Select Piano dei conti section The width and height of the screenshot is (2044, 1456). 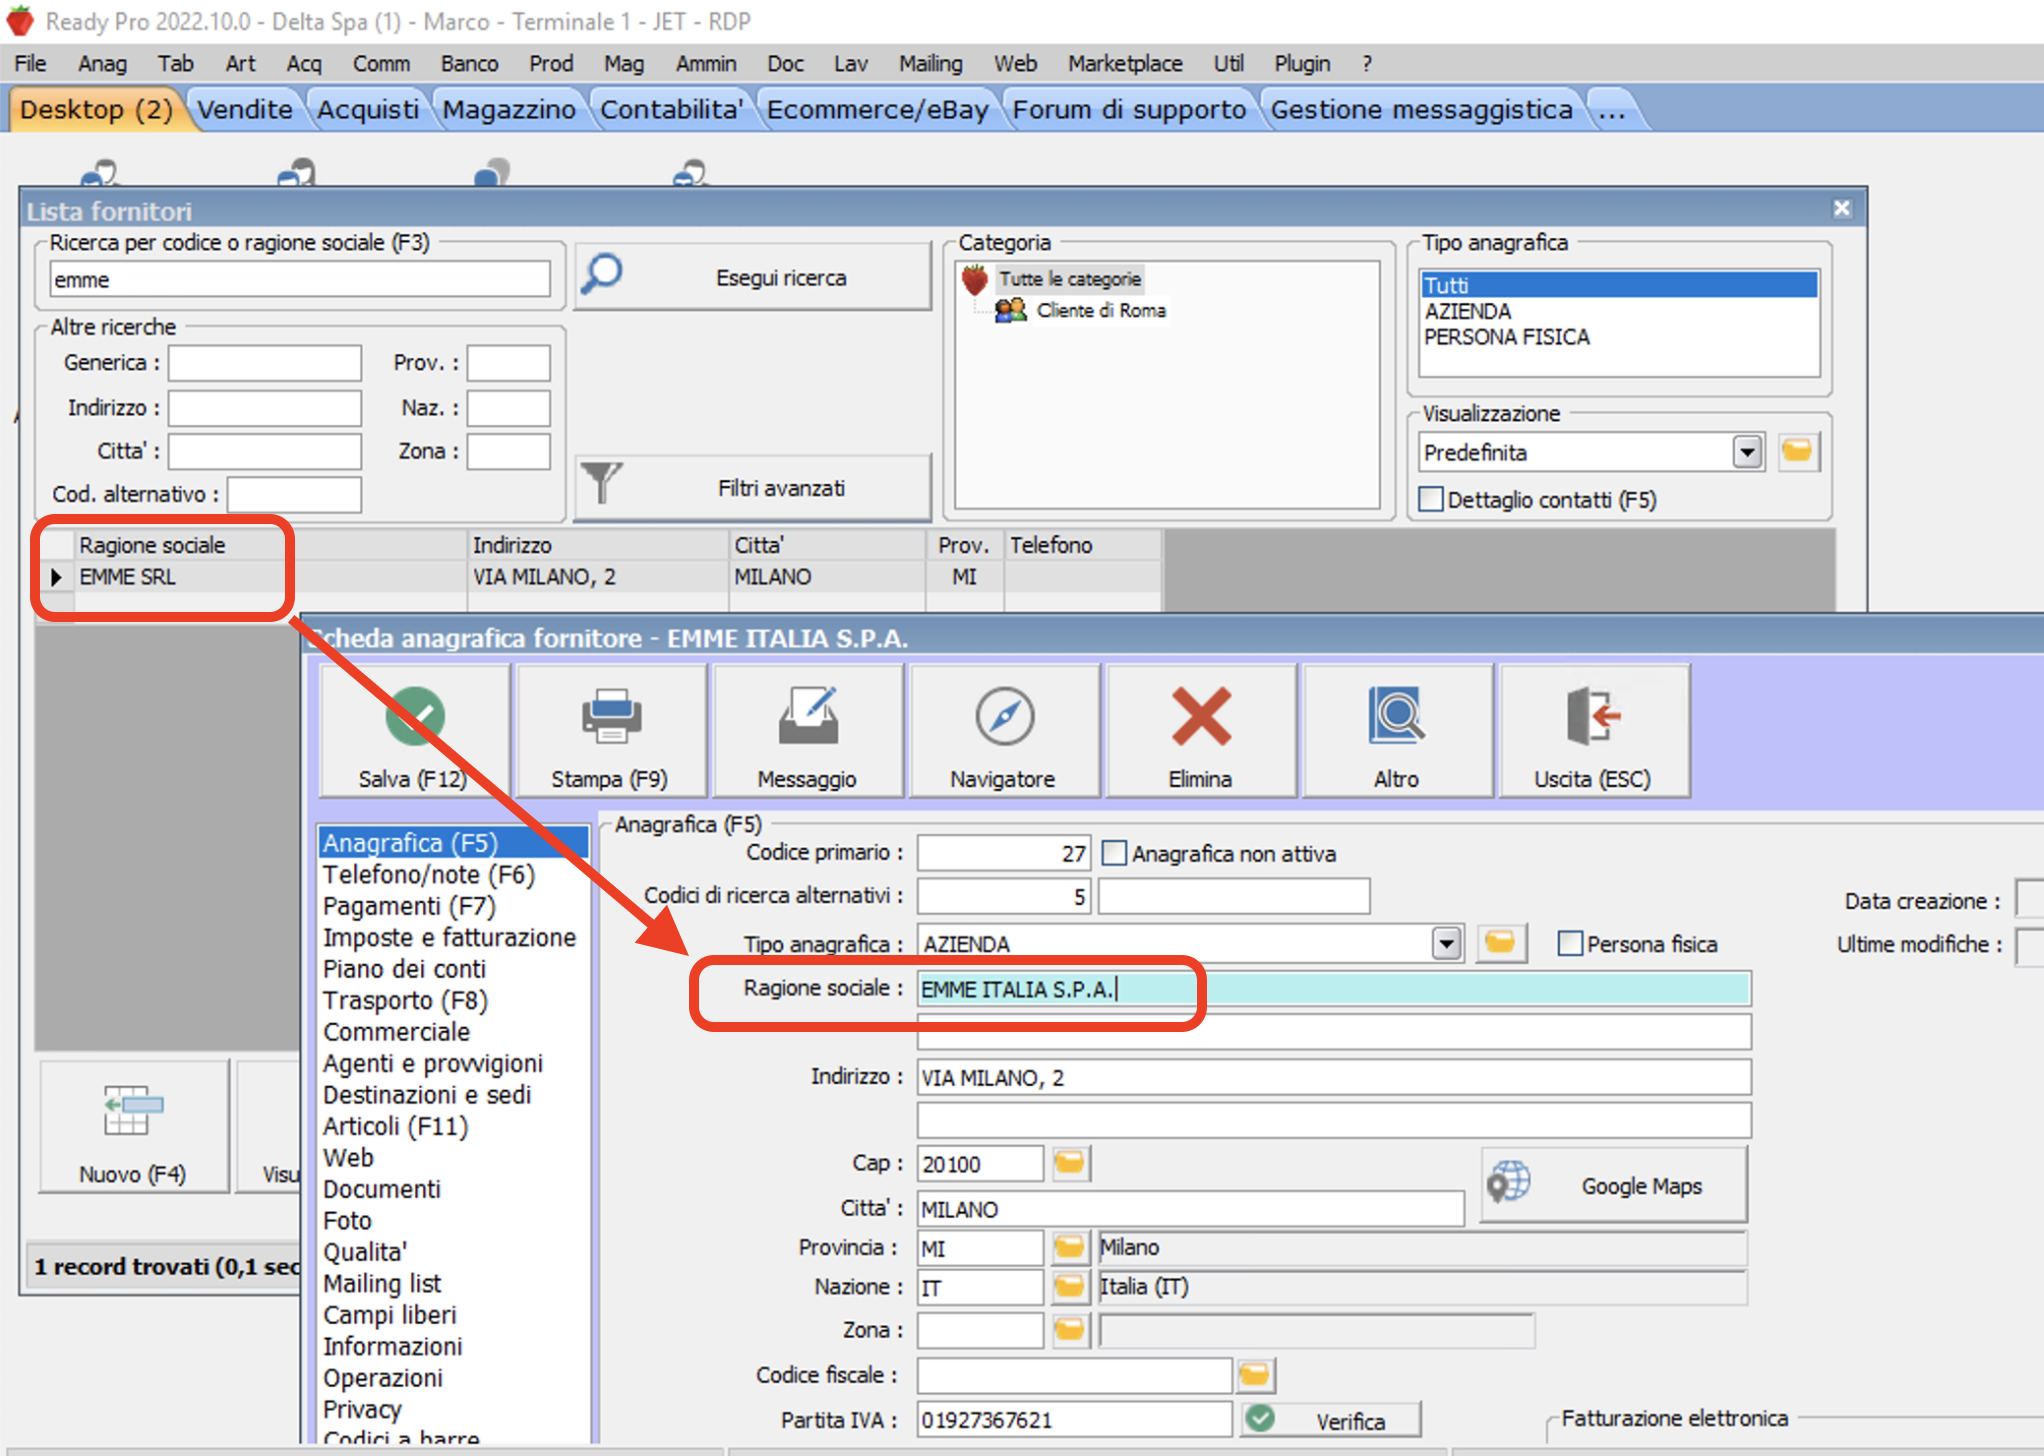(x=404, y=969)
